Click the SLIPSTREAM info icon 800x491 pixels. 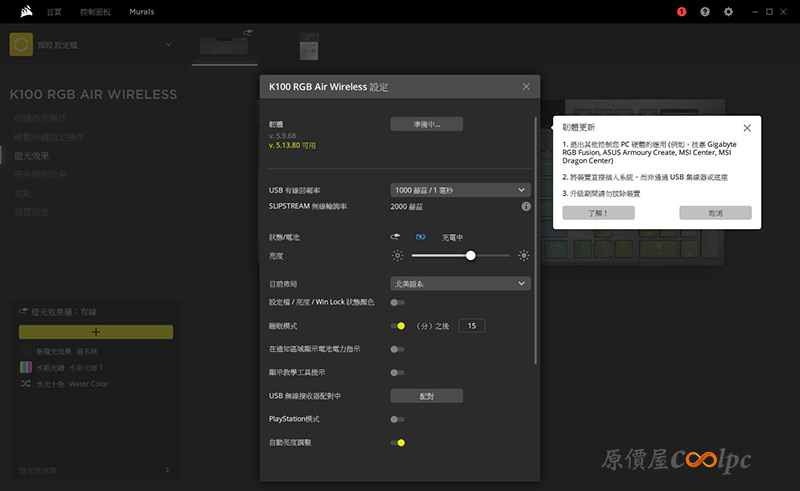coord(526,206)
